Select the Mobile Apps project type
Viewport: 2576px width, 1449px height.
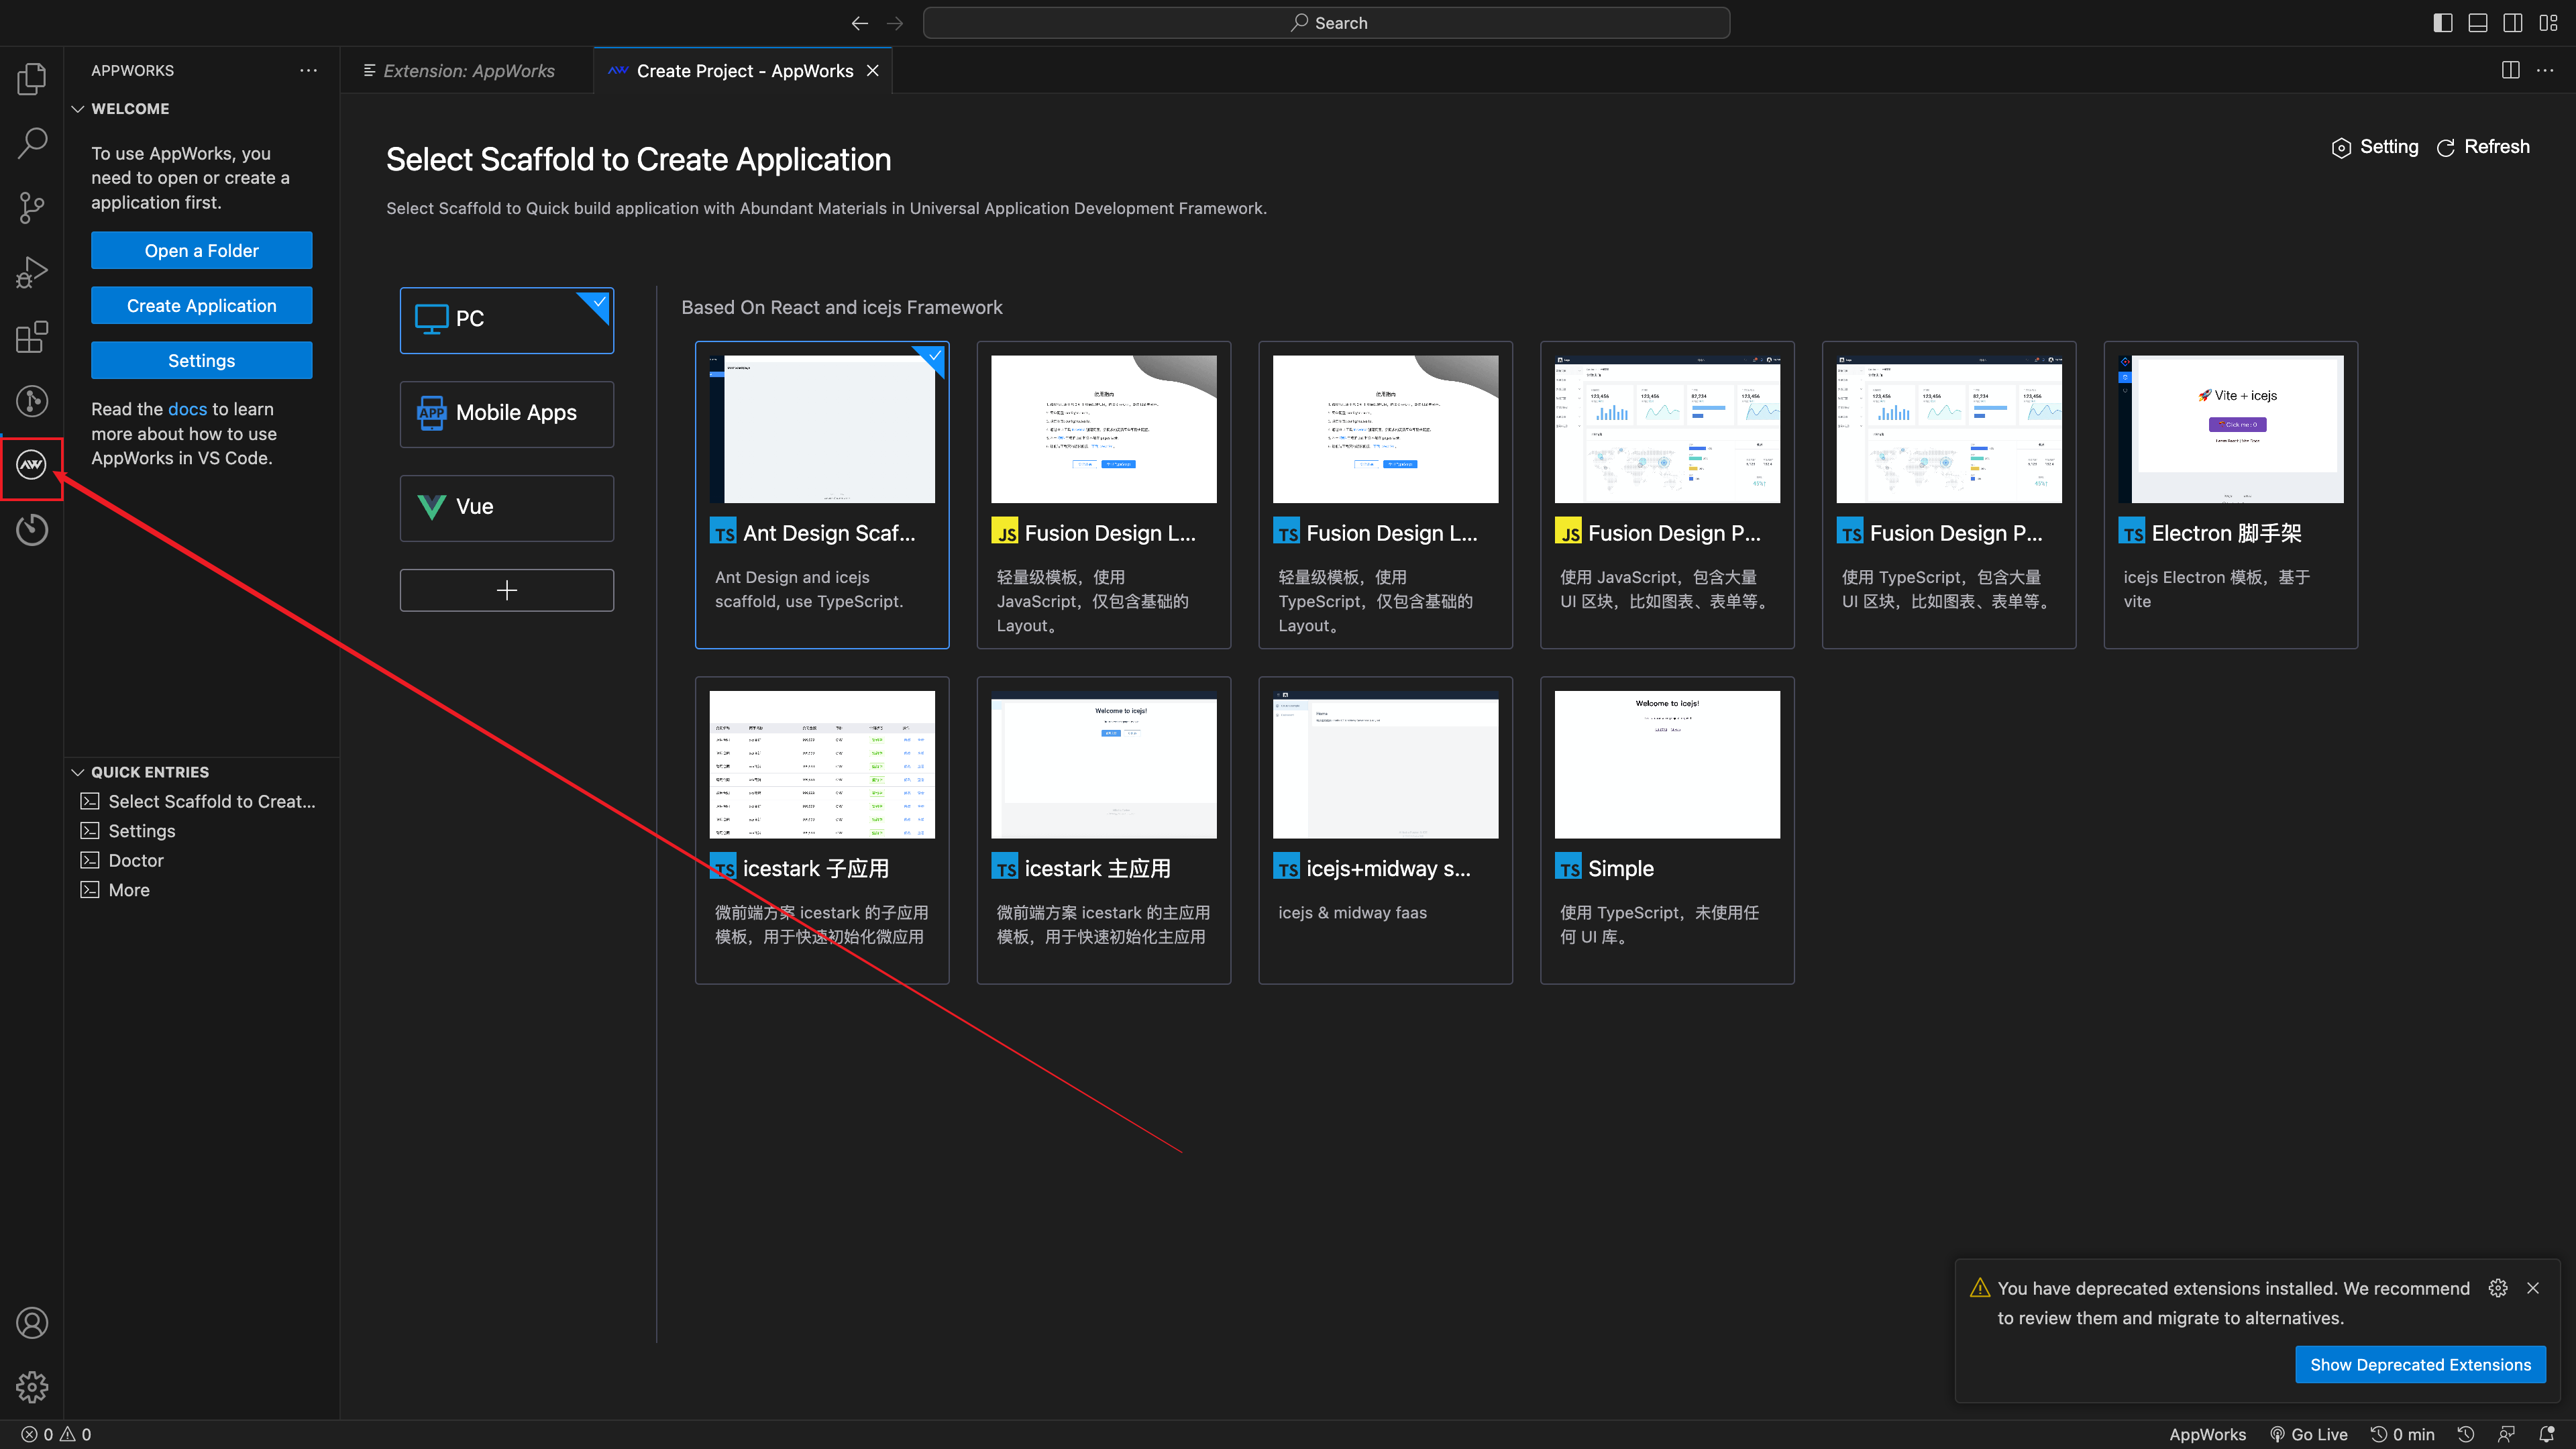coord(506,413)
